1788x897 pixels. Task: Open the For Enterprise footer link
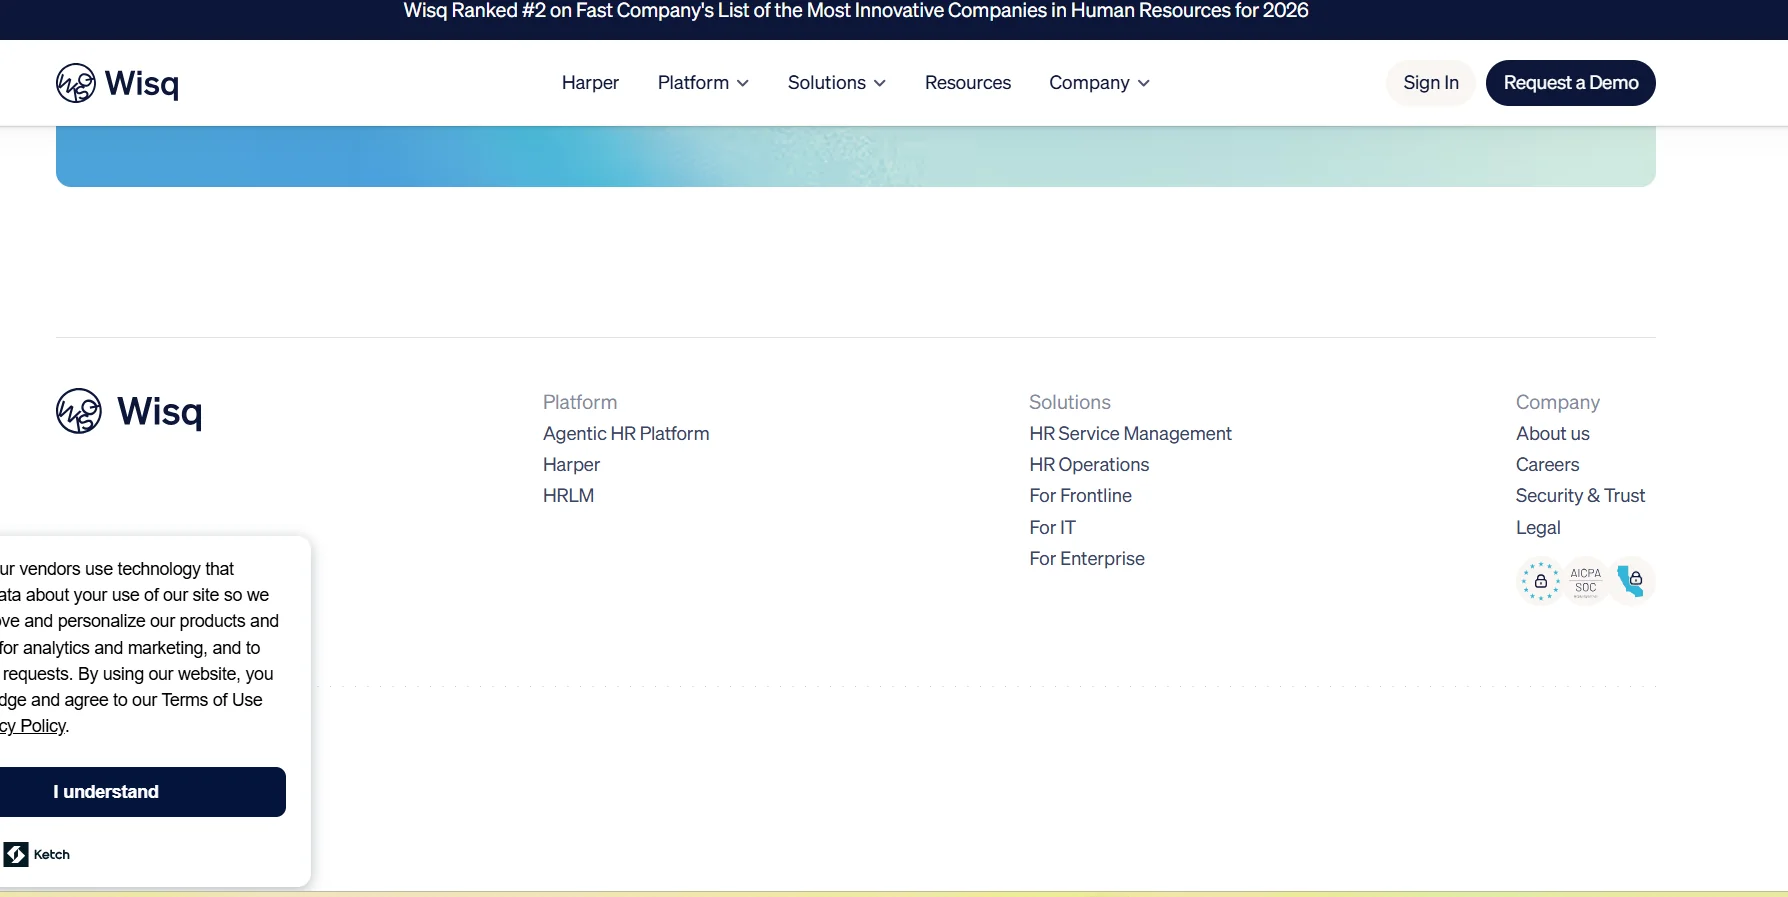click(1087, 559)
